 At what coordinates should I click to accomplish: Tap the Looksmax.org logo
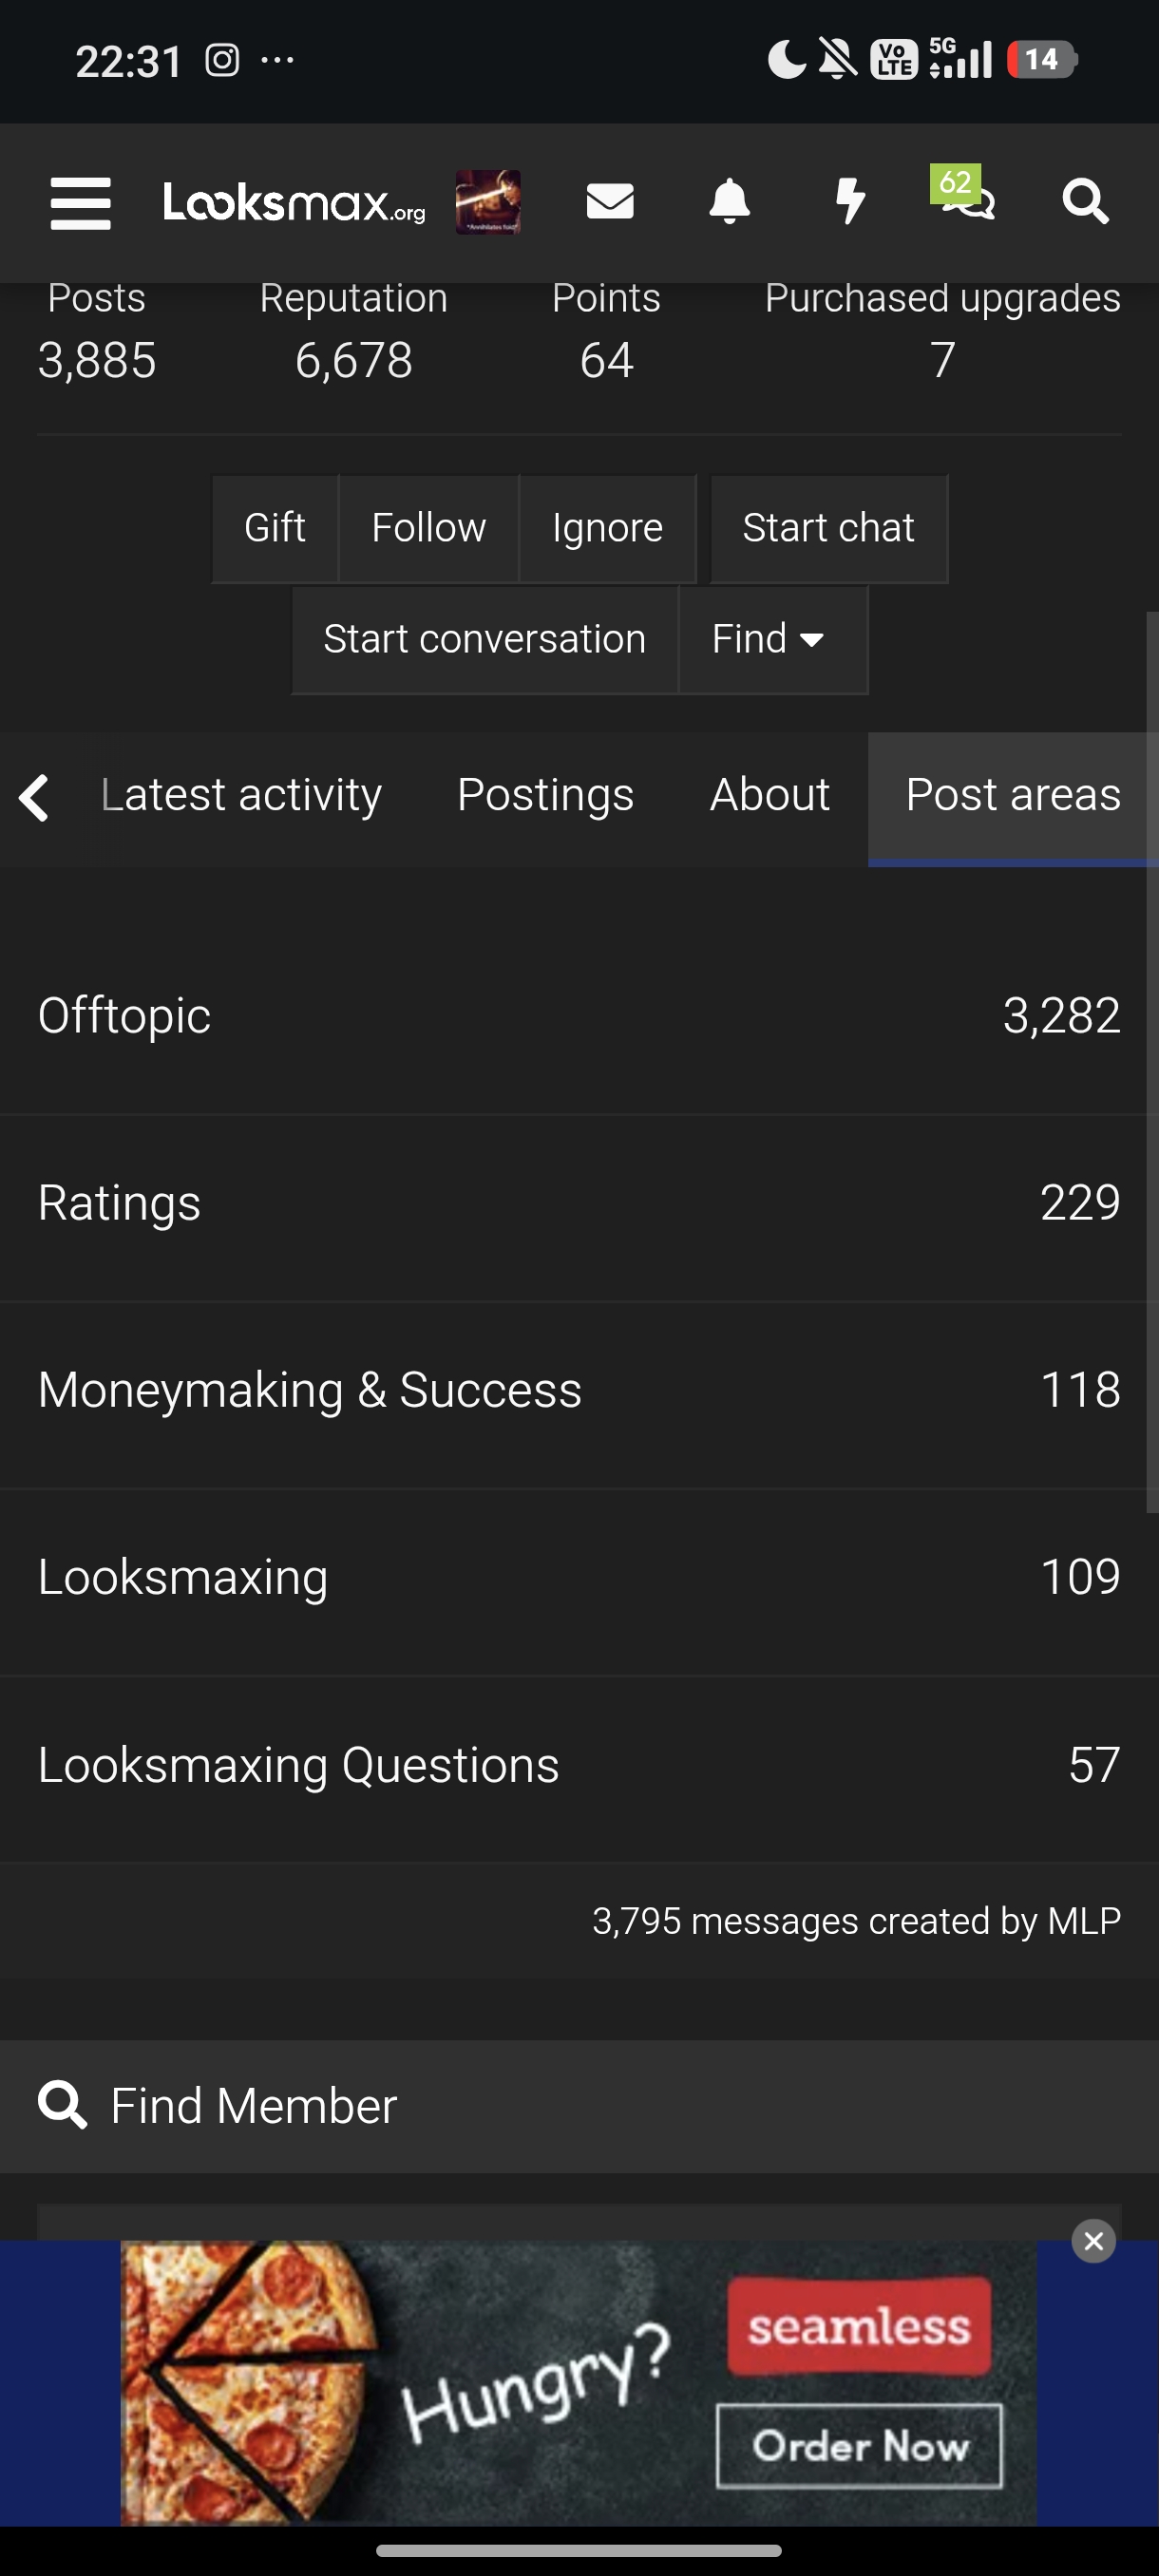[x=294, y=203]
